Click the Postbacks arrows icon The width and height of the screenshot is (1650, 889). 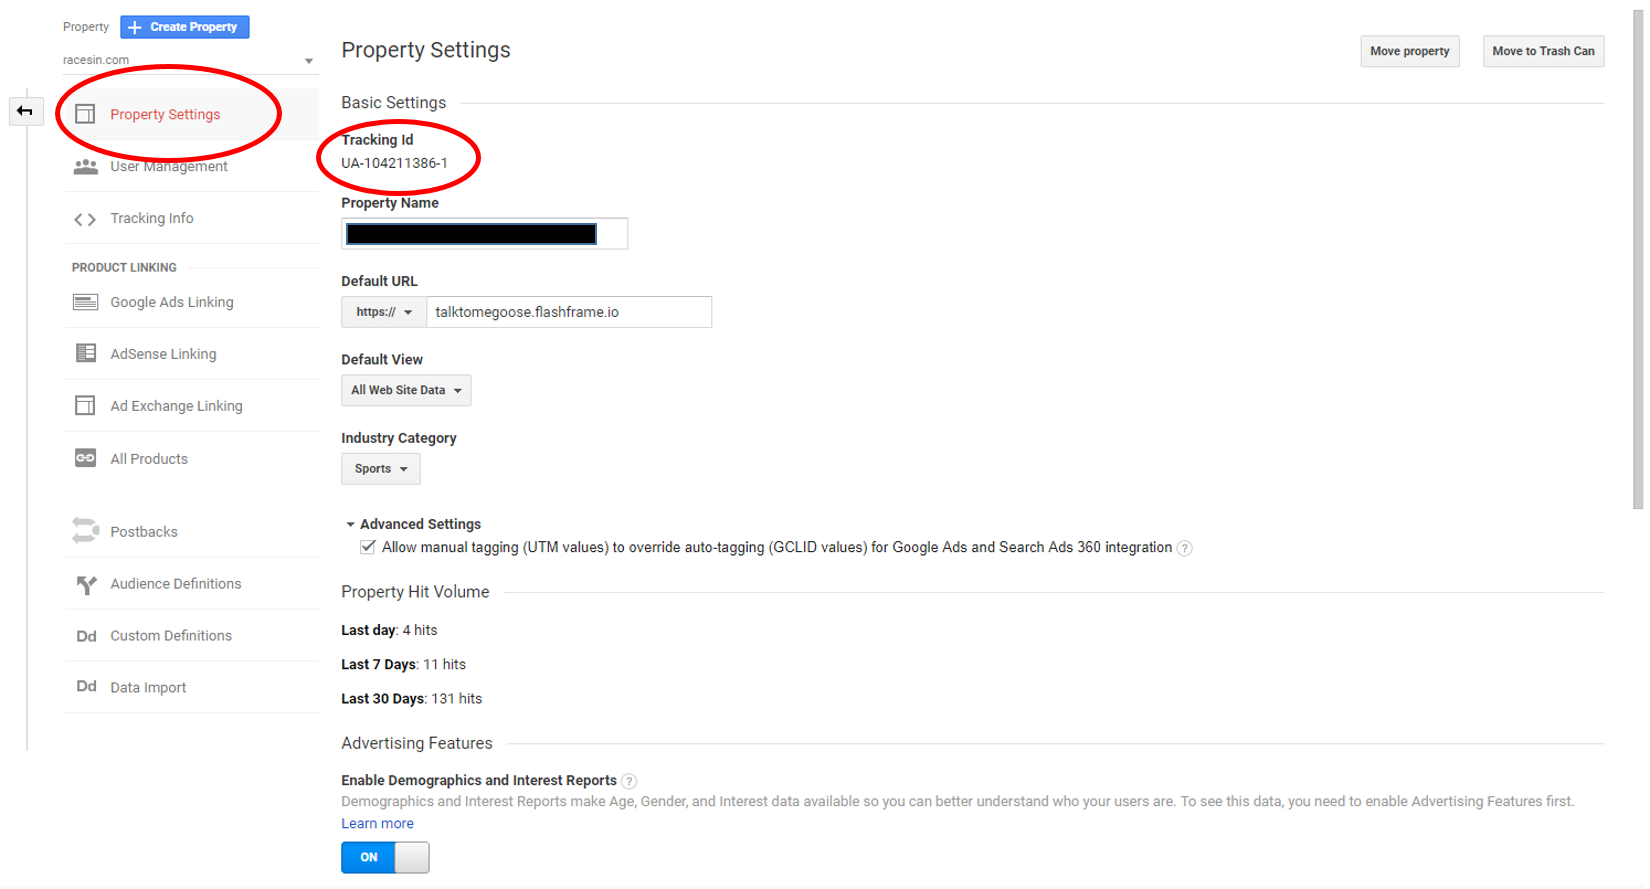tap(86, 531)
